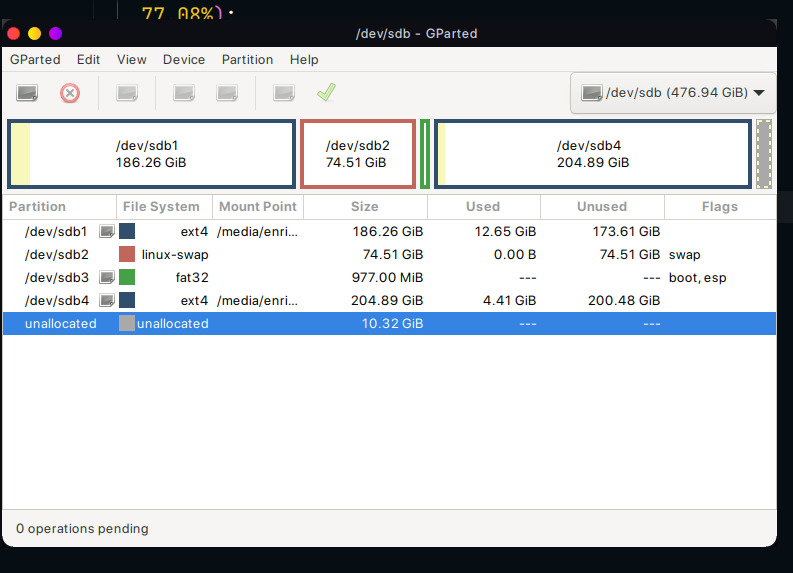Click the fat32 file system text
Image resolution: width=793 pixels, height=573 pixels.
(192, 278)
